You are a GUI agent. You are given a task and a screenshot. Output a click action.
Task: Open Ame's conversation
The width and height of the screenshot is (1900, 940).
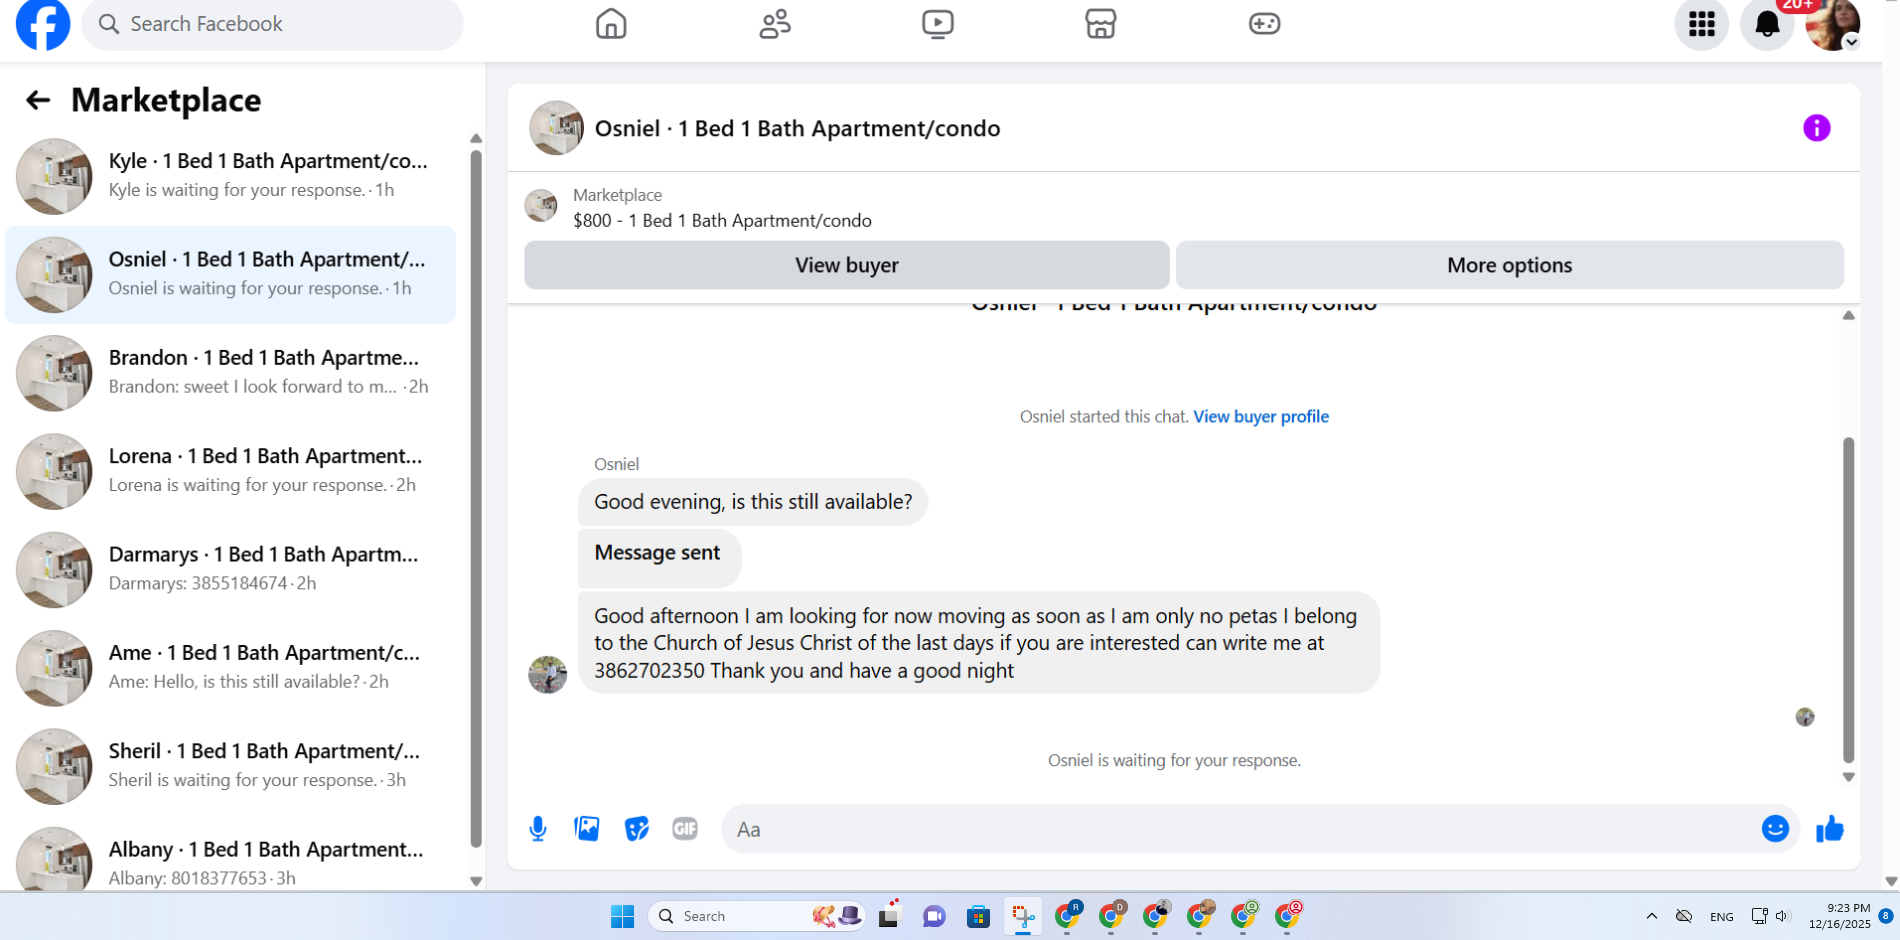coord(231,668)
